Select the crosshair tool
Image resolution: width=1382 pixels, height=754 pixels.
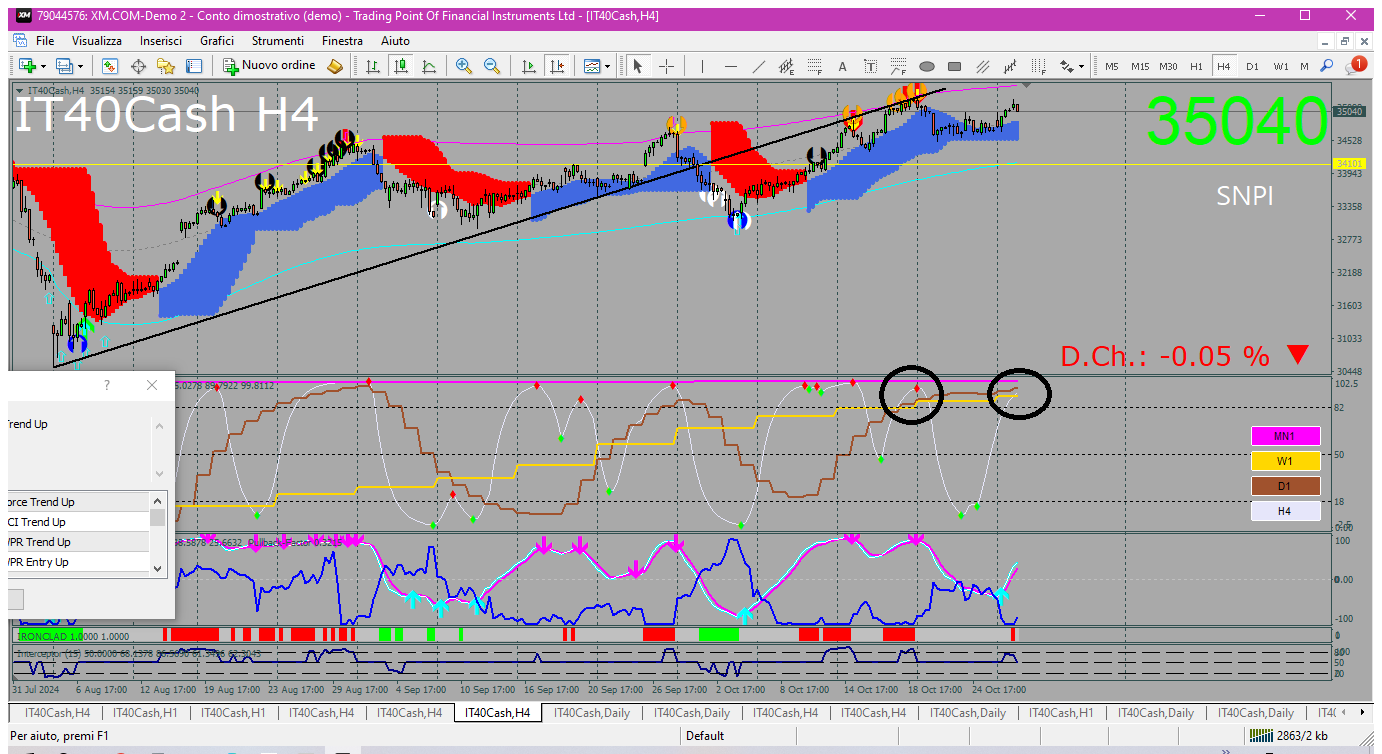pos(665,66)
